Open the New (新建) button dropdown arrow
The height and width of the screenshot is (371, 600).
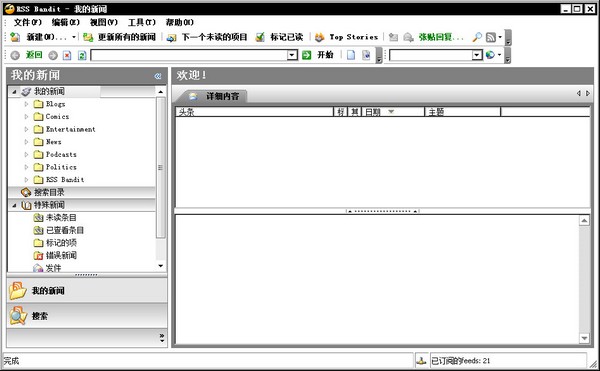[74, 37]
